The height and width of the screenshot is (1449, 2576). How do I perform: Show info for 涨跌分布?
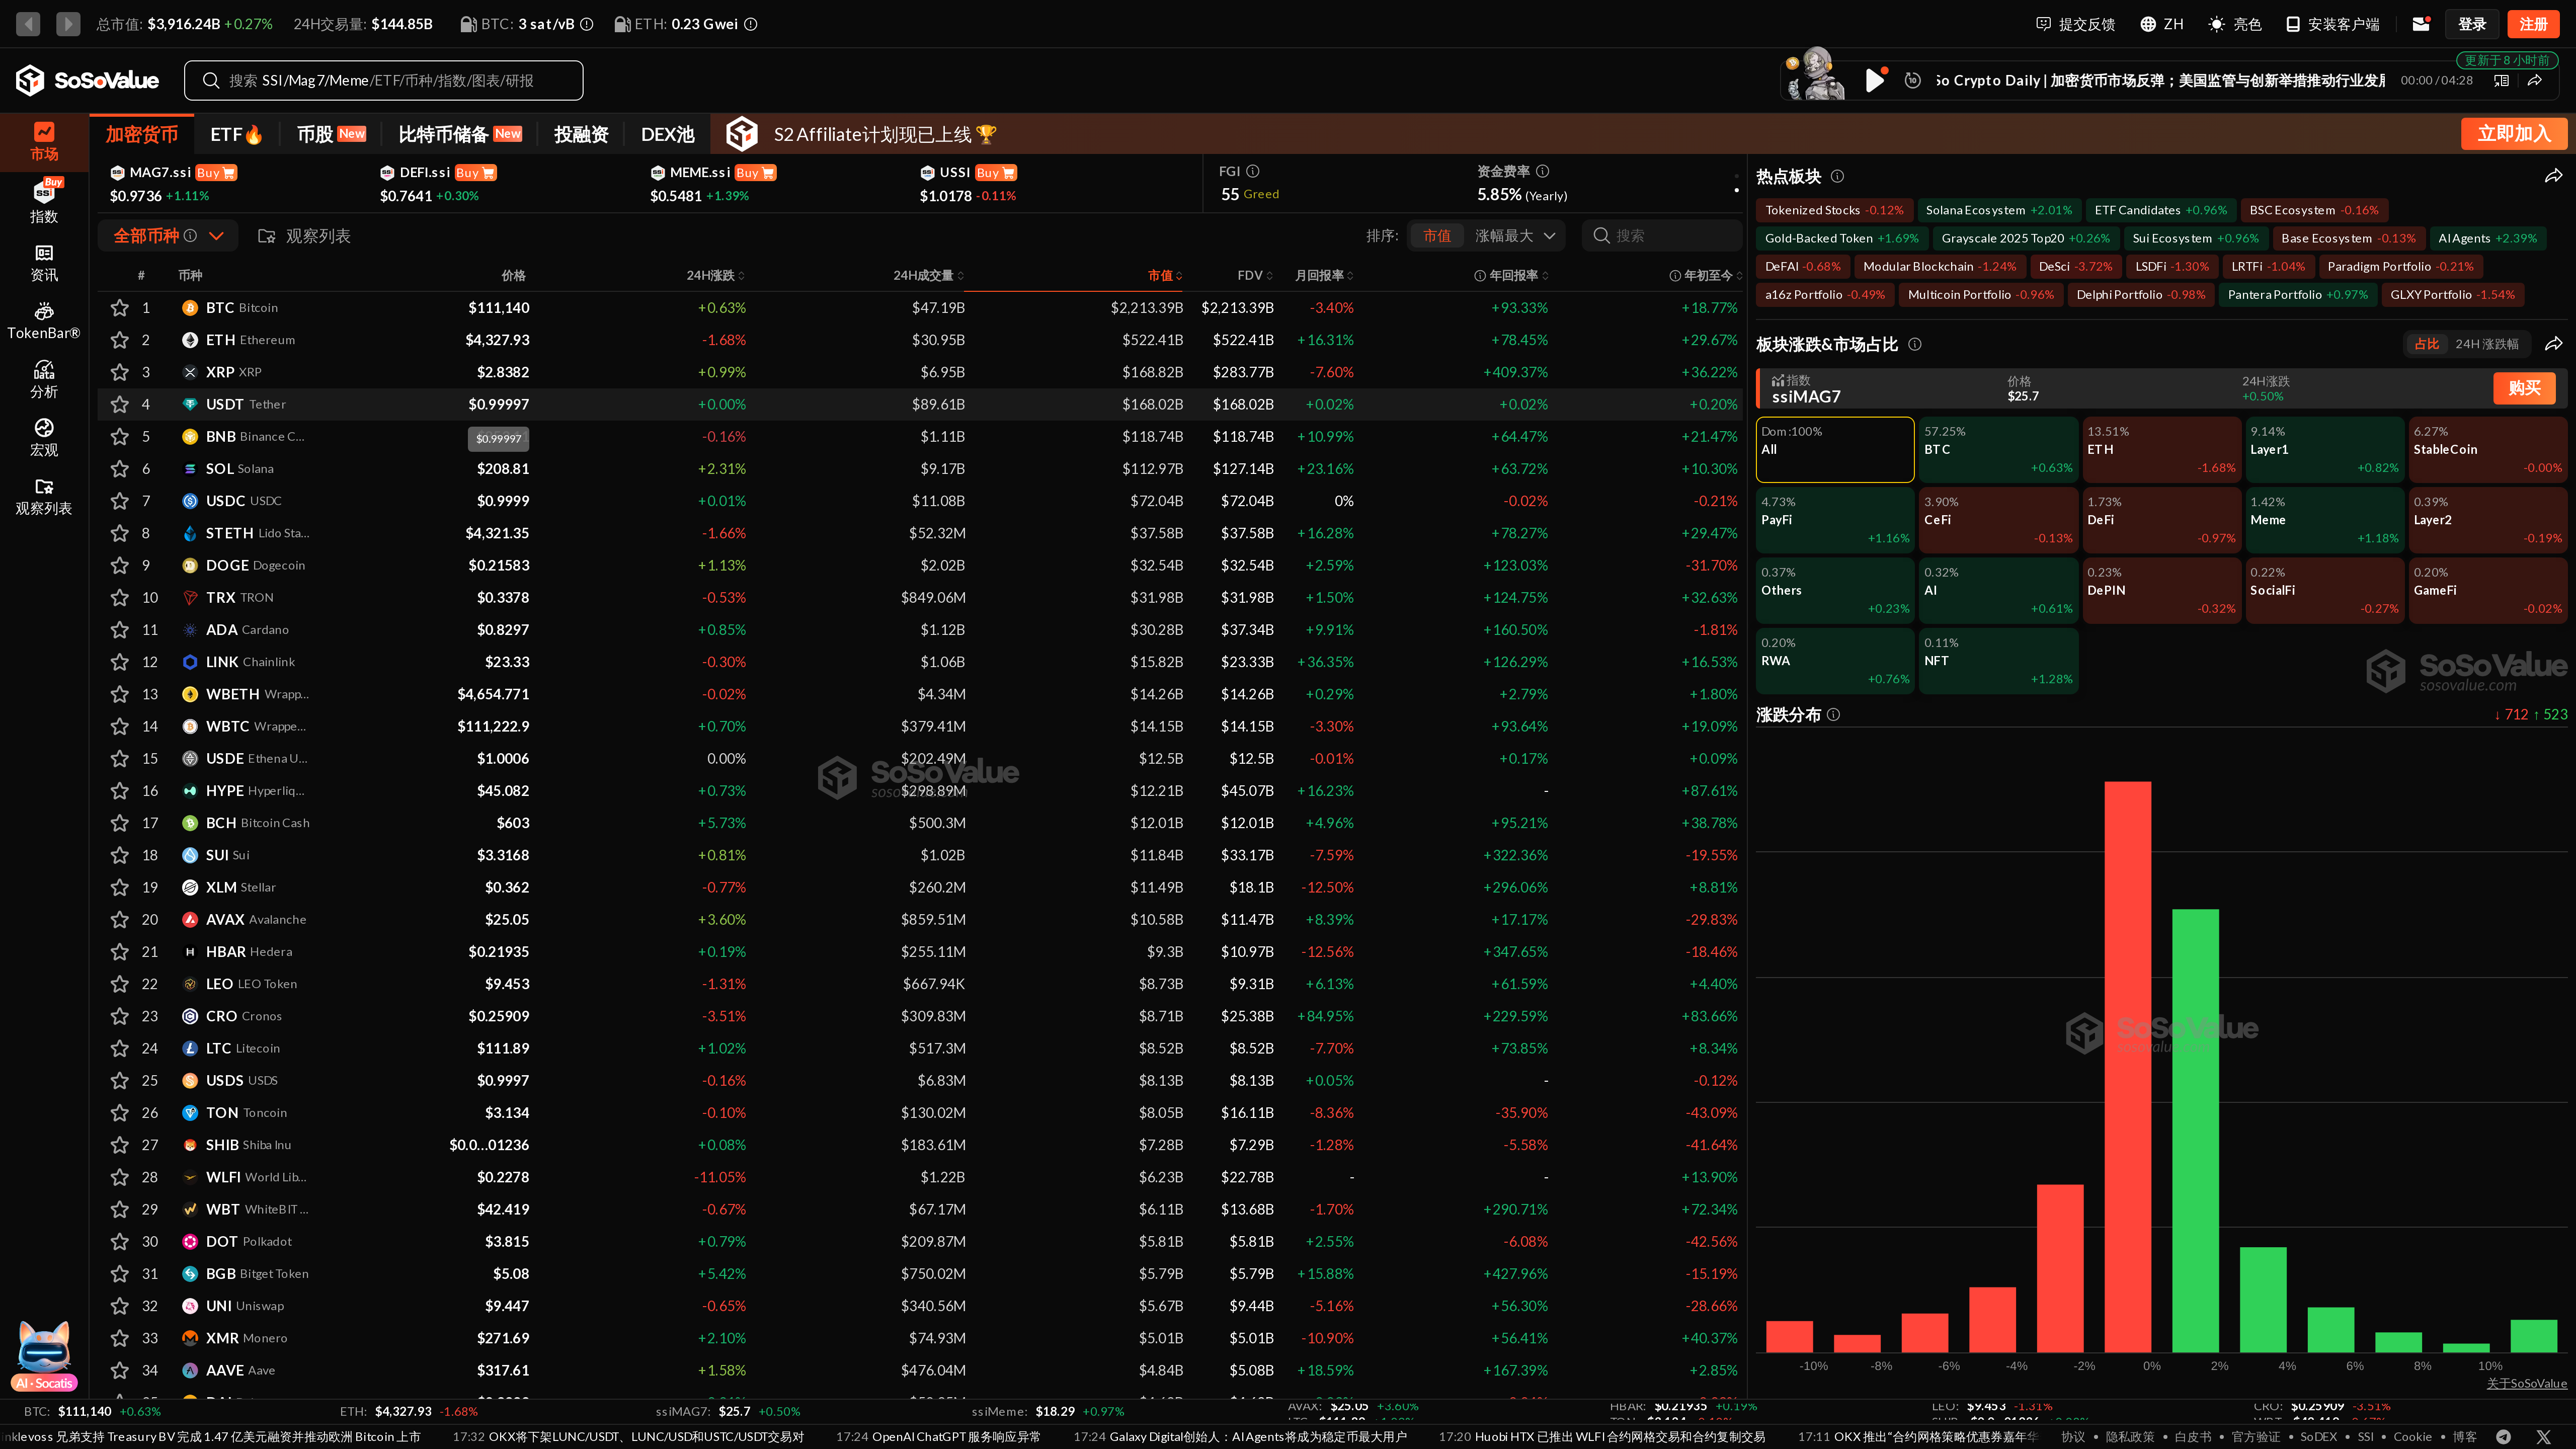tap(1833, 714)
